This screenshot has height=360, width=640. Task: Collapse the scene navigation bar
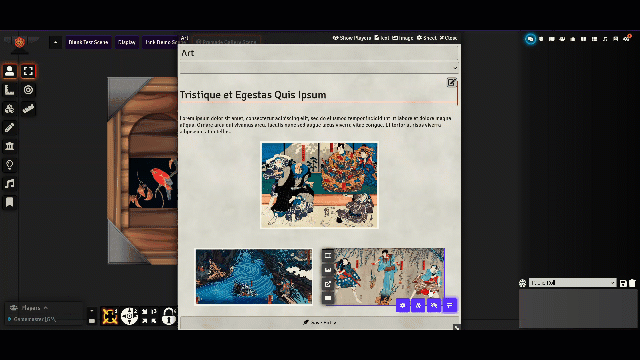pyautogui.click(x=56, y=42)
